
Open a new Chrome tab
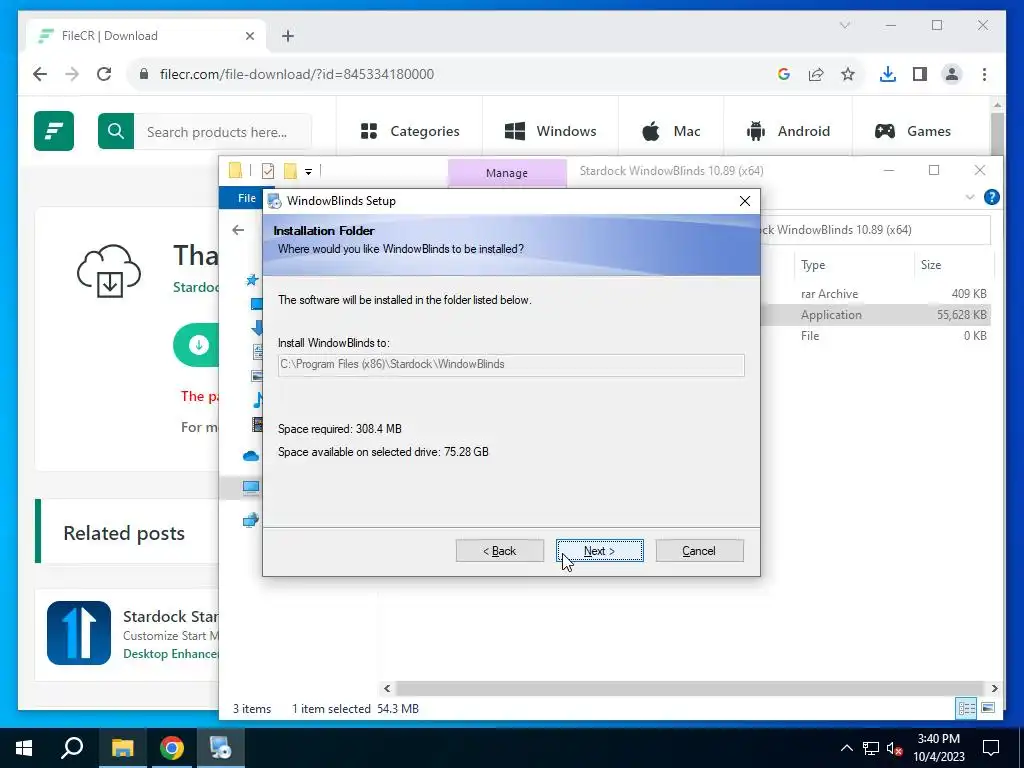[288, 36]
